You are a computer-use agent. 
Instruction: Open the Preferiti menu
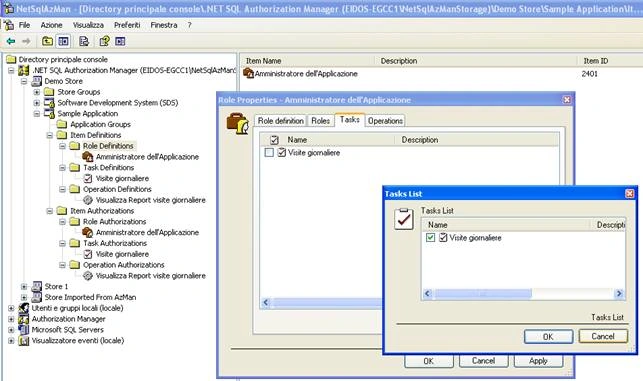(127, 25)
